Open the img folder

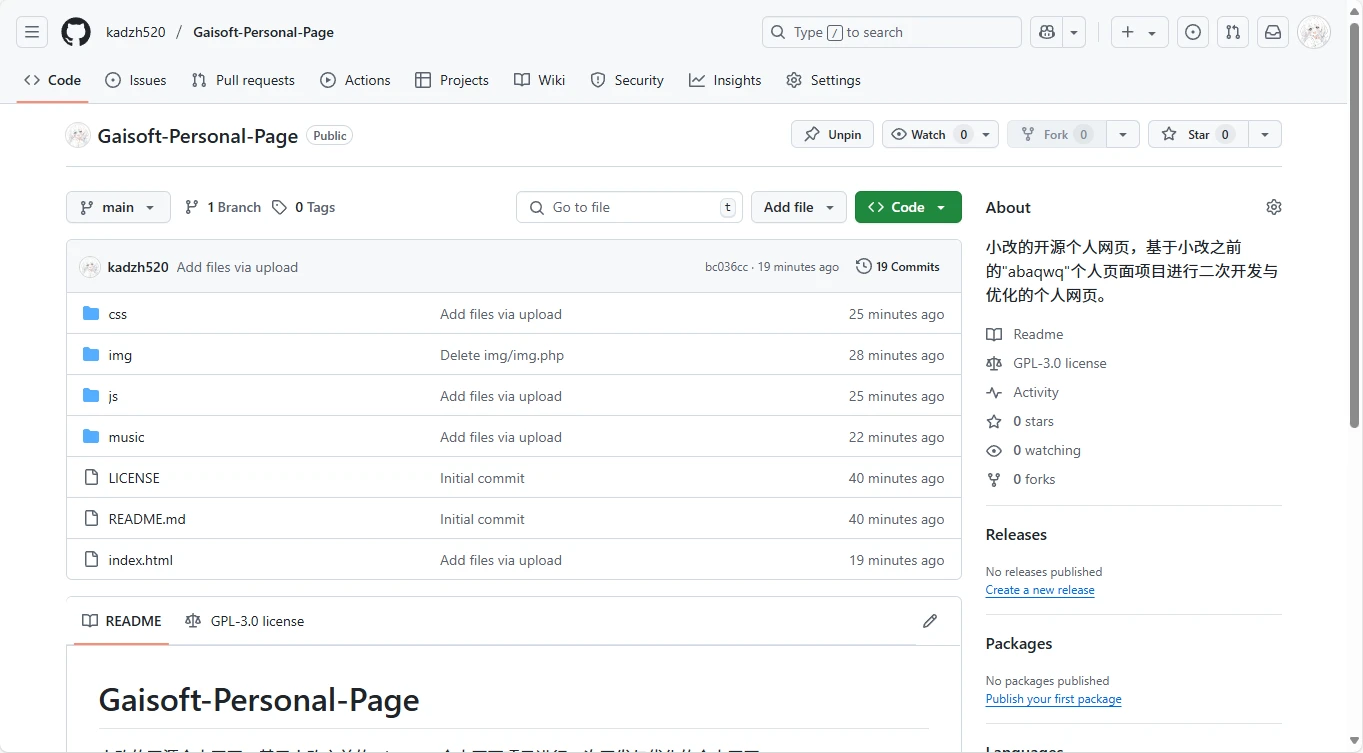pyautogui.click(x=120, y=355)
